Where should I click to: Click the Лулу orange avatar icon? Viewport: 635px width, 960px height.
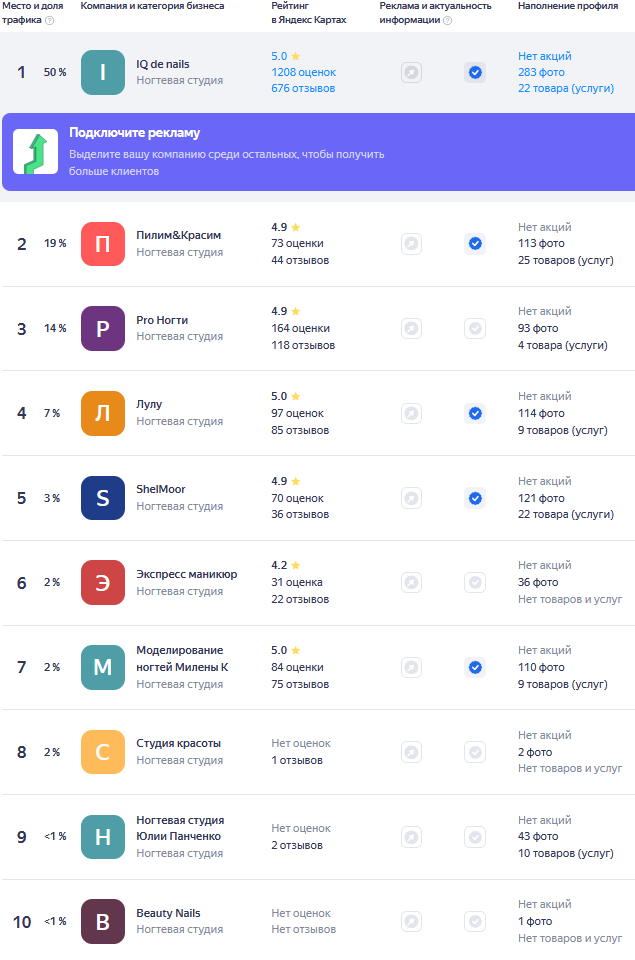103,413
